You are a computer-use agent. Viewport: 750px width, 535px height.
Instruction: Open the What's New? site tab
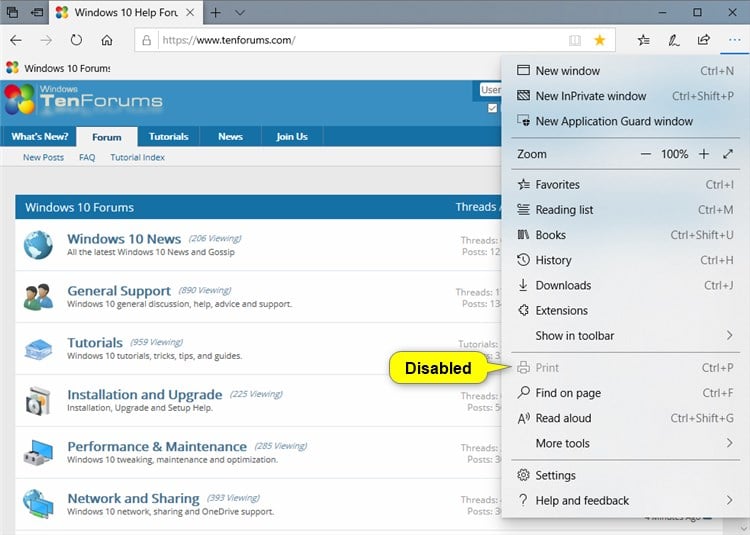pos(40,137)
